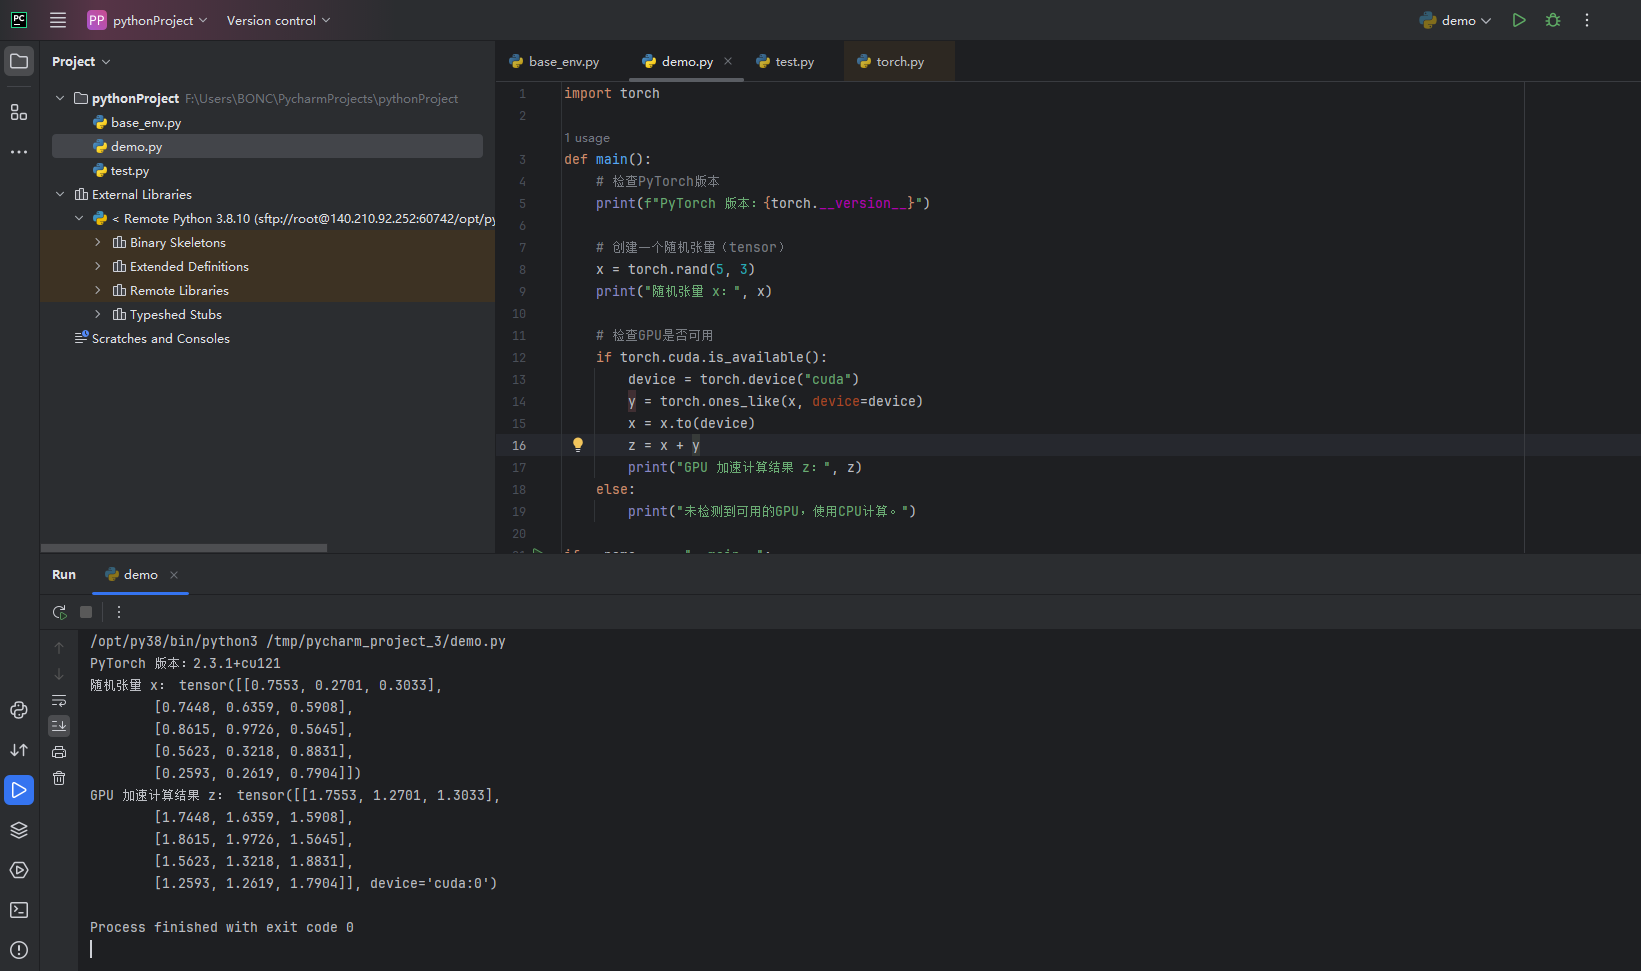Screen dimensions: 1641x971
Task: Open the Problems tool window
Action: click(x=19, y=950)
